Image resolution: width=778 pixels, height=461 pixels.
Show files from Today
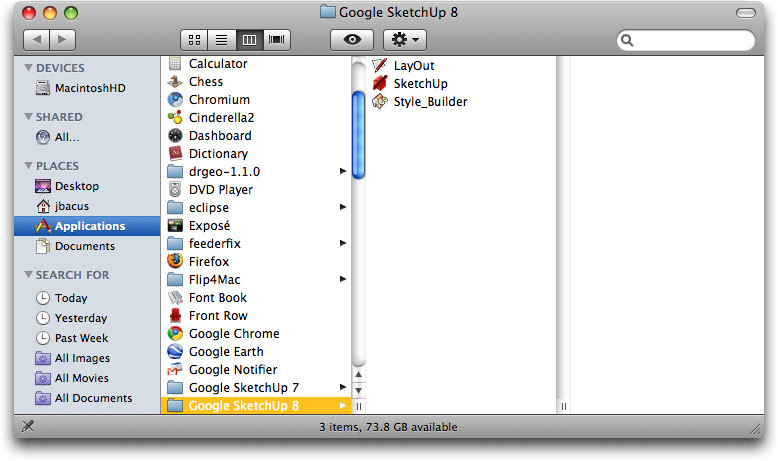pyautogui.click(x=62, y=298)
